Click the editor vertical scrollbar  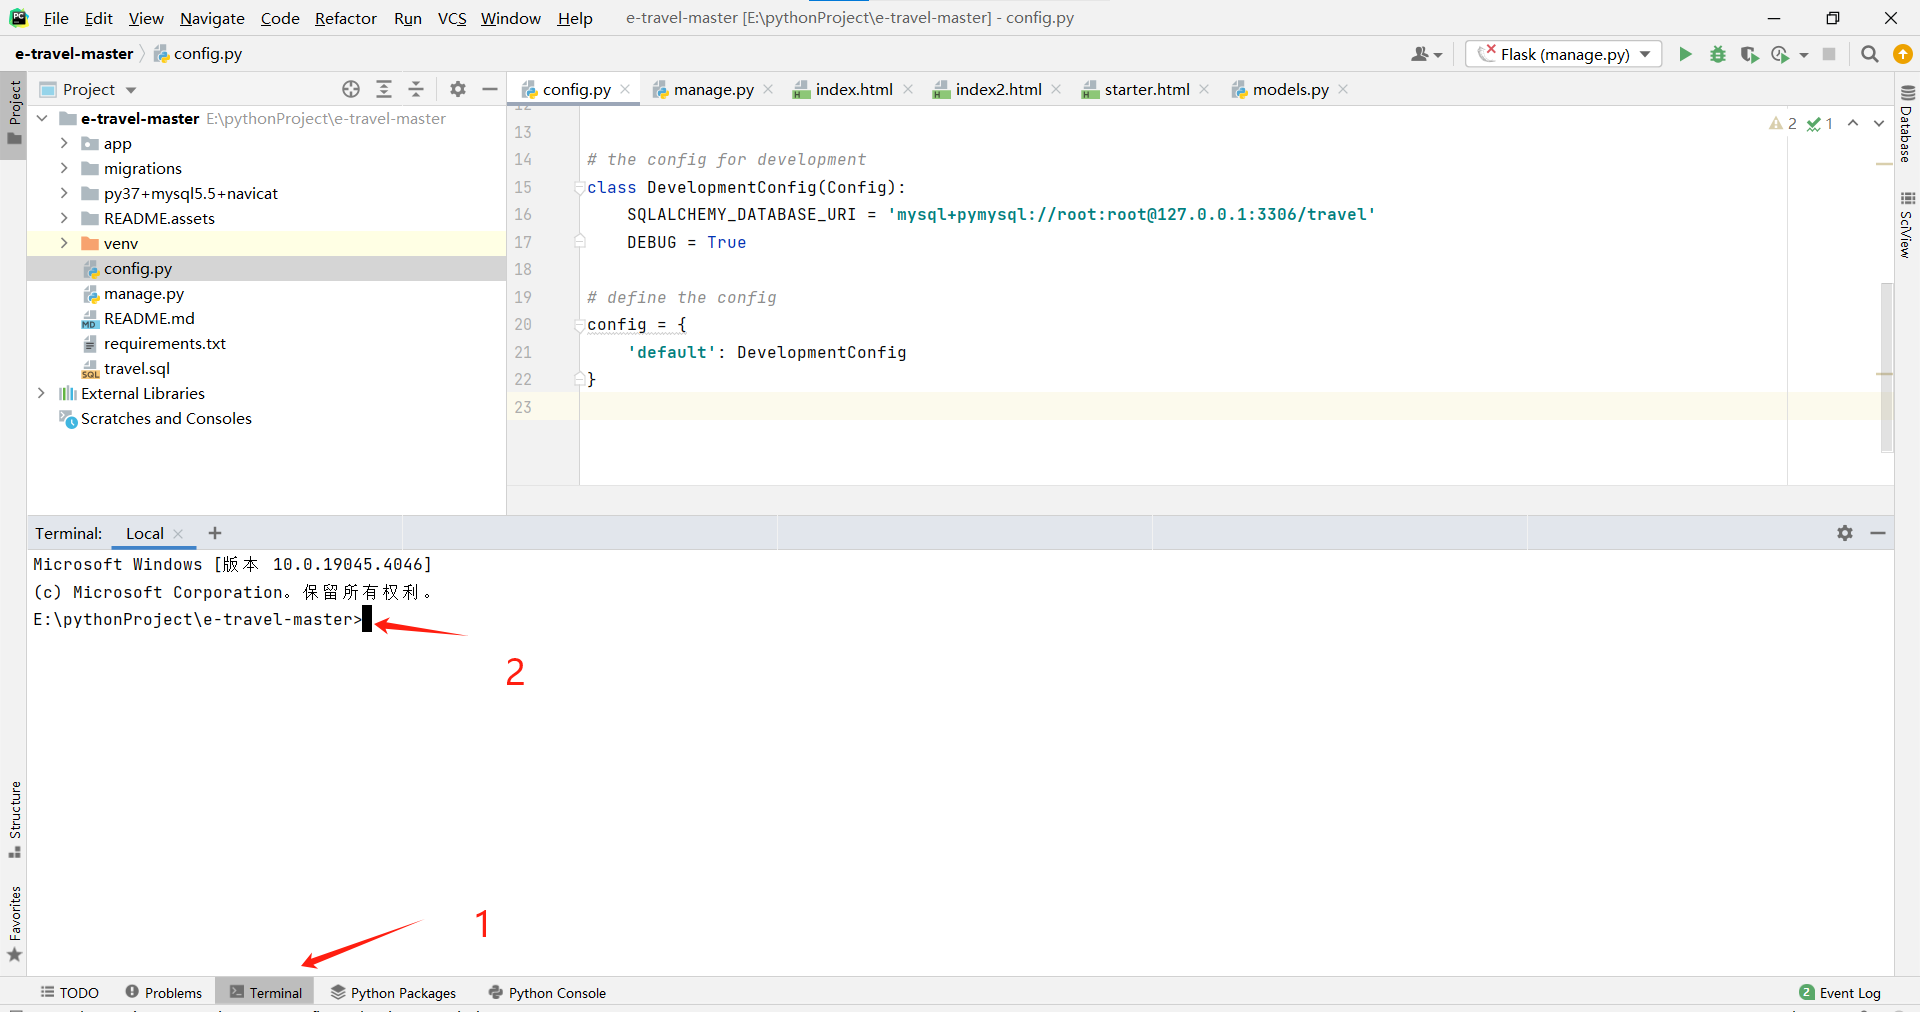tap(1886, 367)
